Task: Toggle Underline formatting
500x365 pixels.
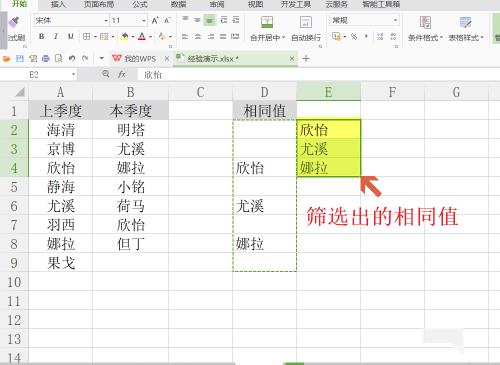Action: click(70, 36)
